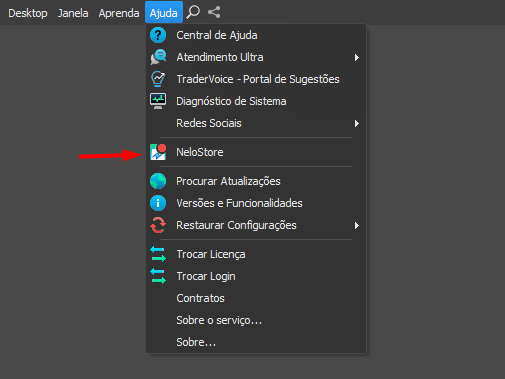Select Trocar Licença entry
Viewport: 505px width, 379px height.
pyautogui.click(x=256, y=254)
